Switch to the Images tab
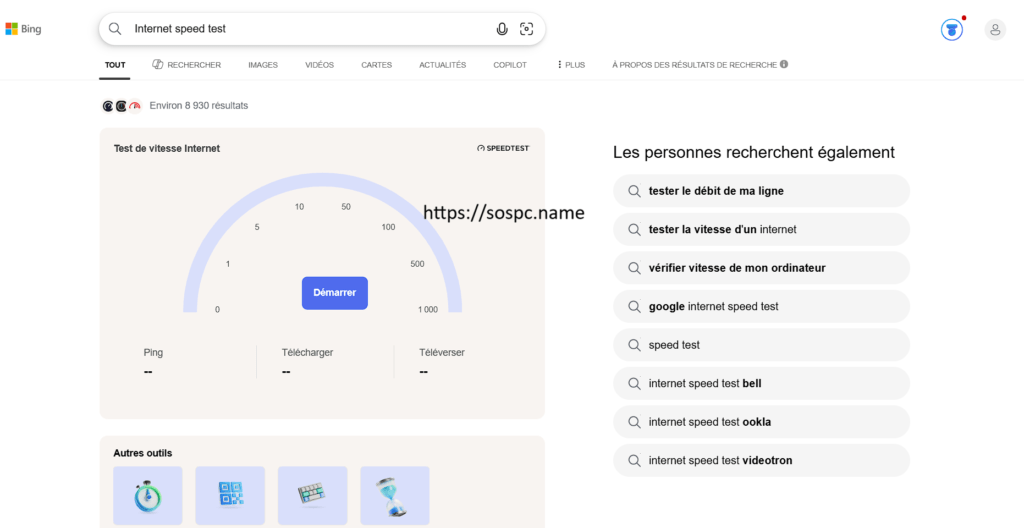 263,65
